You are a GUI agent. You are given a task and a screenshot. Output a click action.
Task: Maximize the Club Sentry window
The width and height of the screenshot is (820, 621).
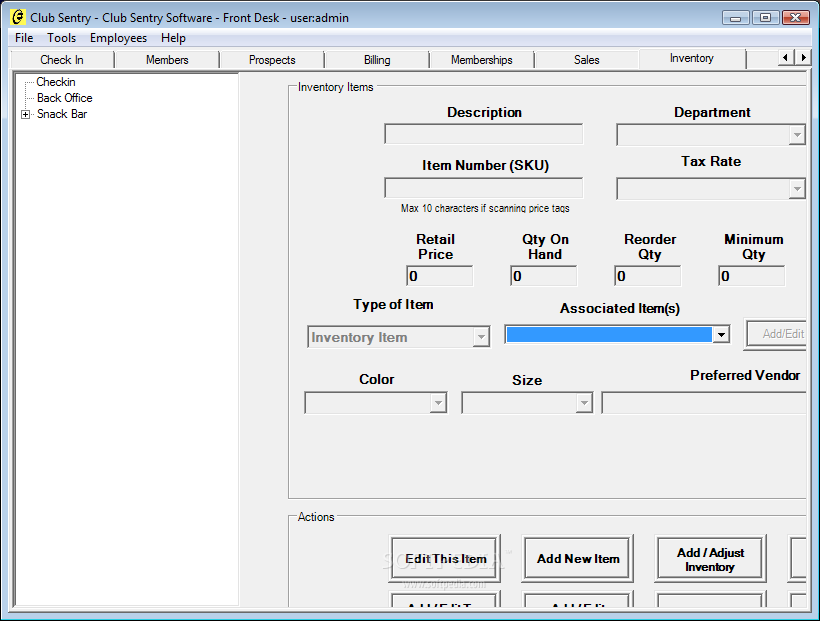[766, 18]
